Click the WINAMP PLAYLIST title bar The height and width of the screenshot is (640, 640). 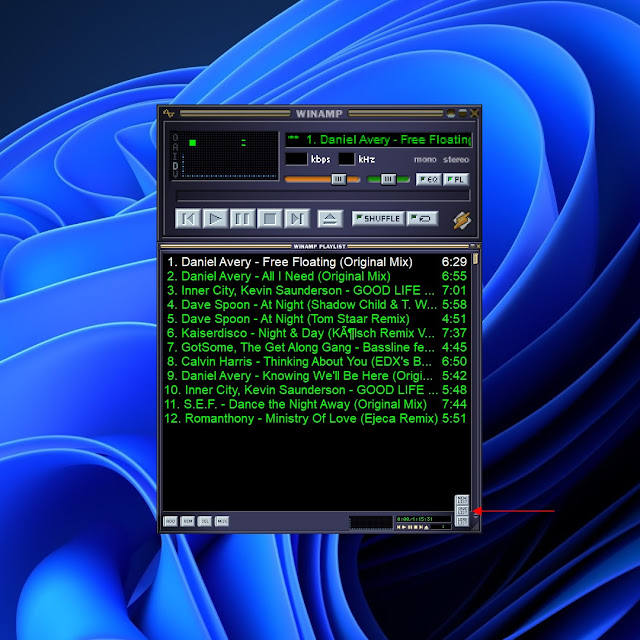pos(320,246)
